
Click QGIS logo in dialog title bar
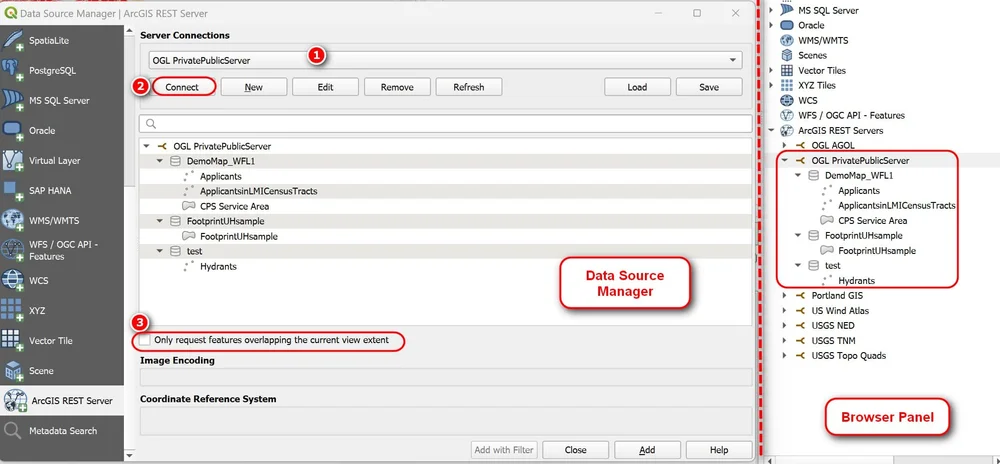[11, 13]
